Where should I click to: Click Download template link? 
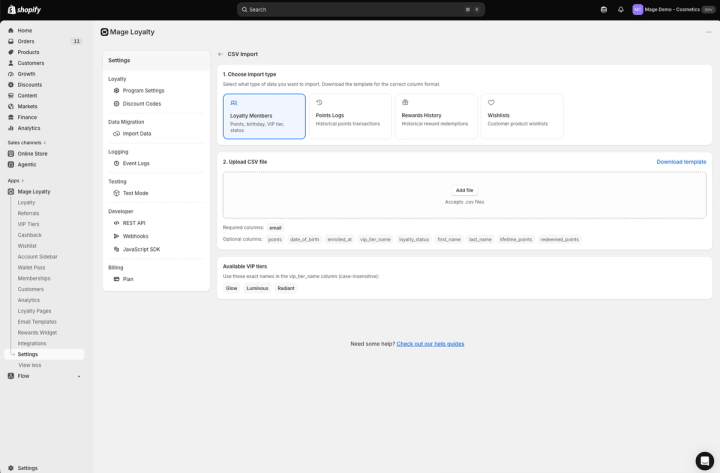pyautogui.click(x=681, y=162)
